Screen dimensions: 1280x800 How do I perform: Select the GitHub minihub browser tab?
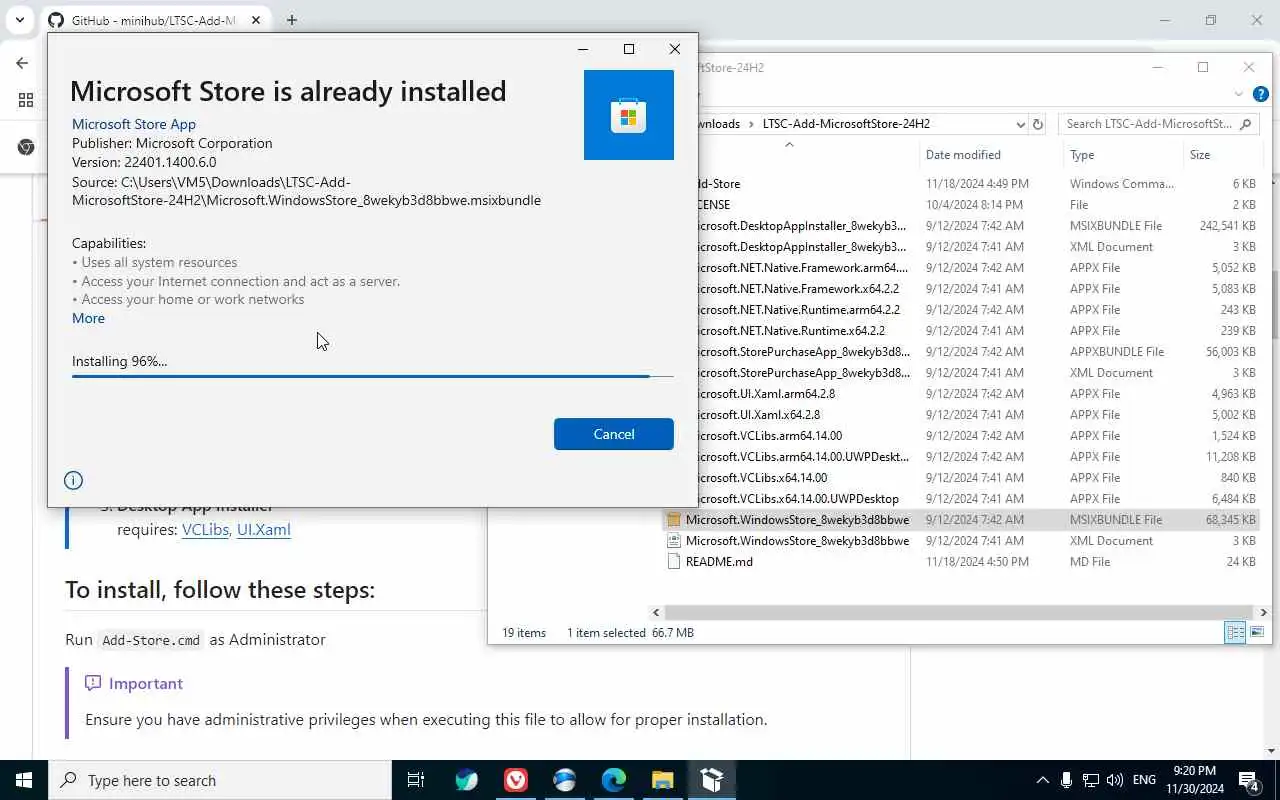point(155,20)
